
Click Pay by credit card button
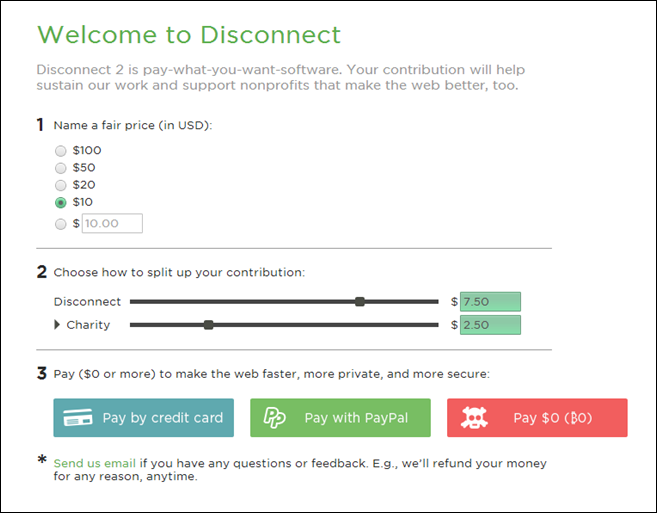click(144, 418)
